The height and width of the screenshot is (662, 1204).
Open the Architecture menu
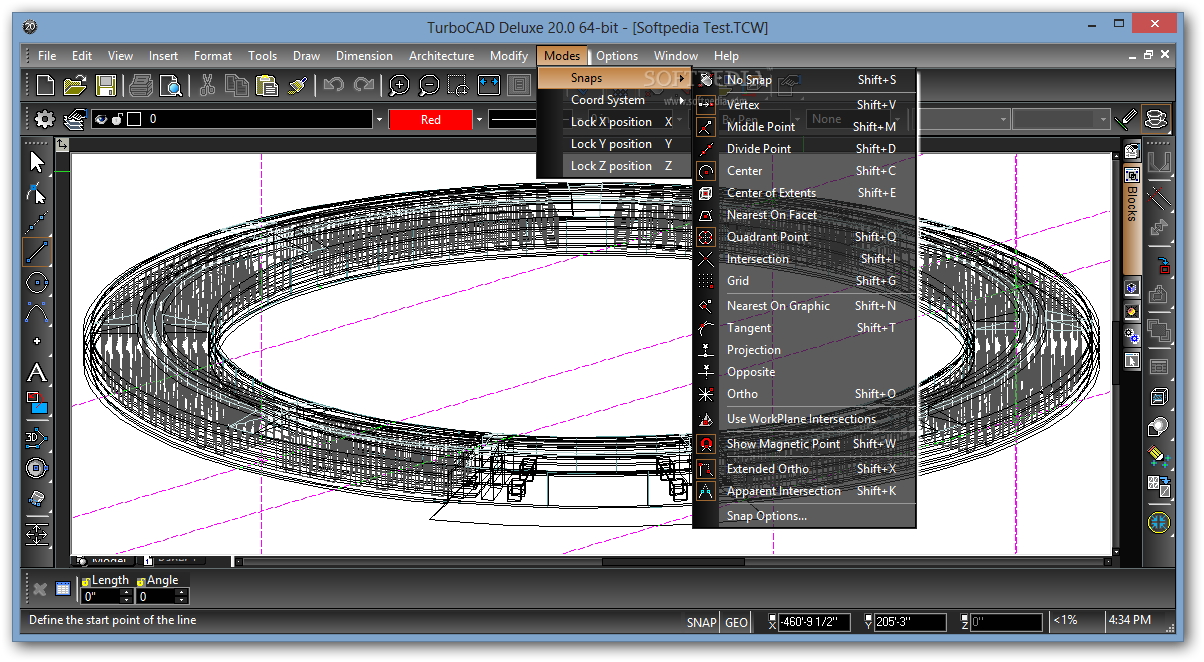tap(441, 56)
